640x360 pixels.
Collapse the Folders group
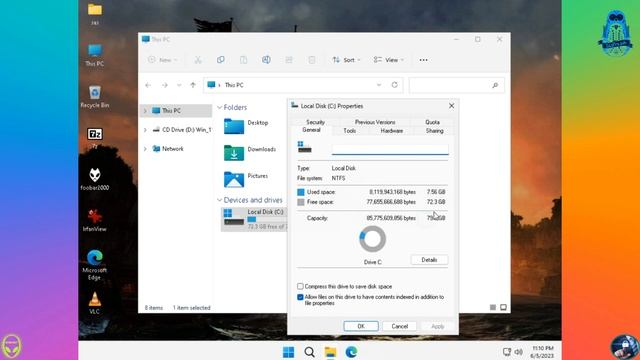[x=220, y=107]
